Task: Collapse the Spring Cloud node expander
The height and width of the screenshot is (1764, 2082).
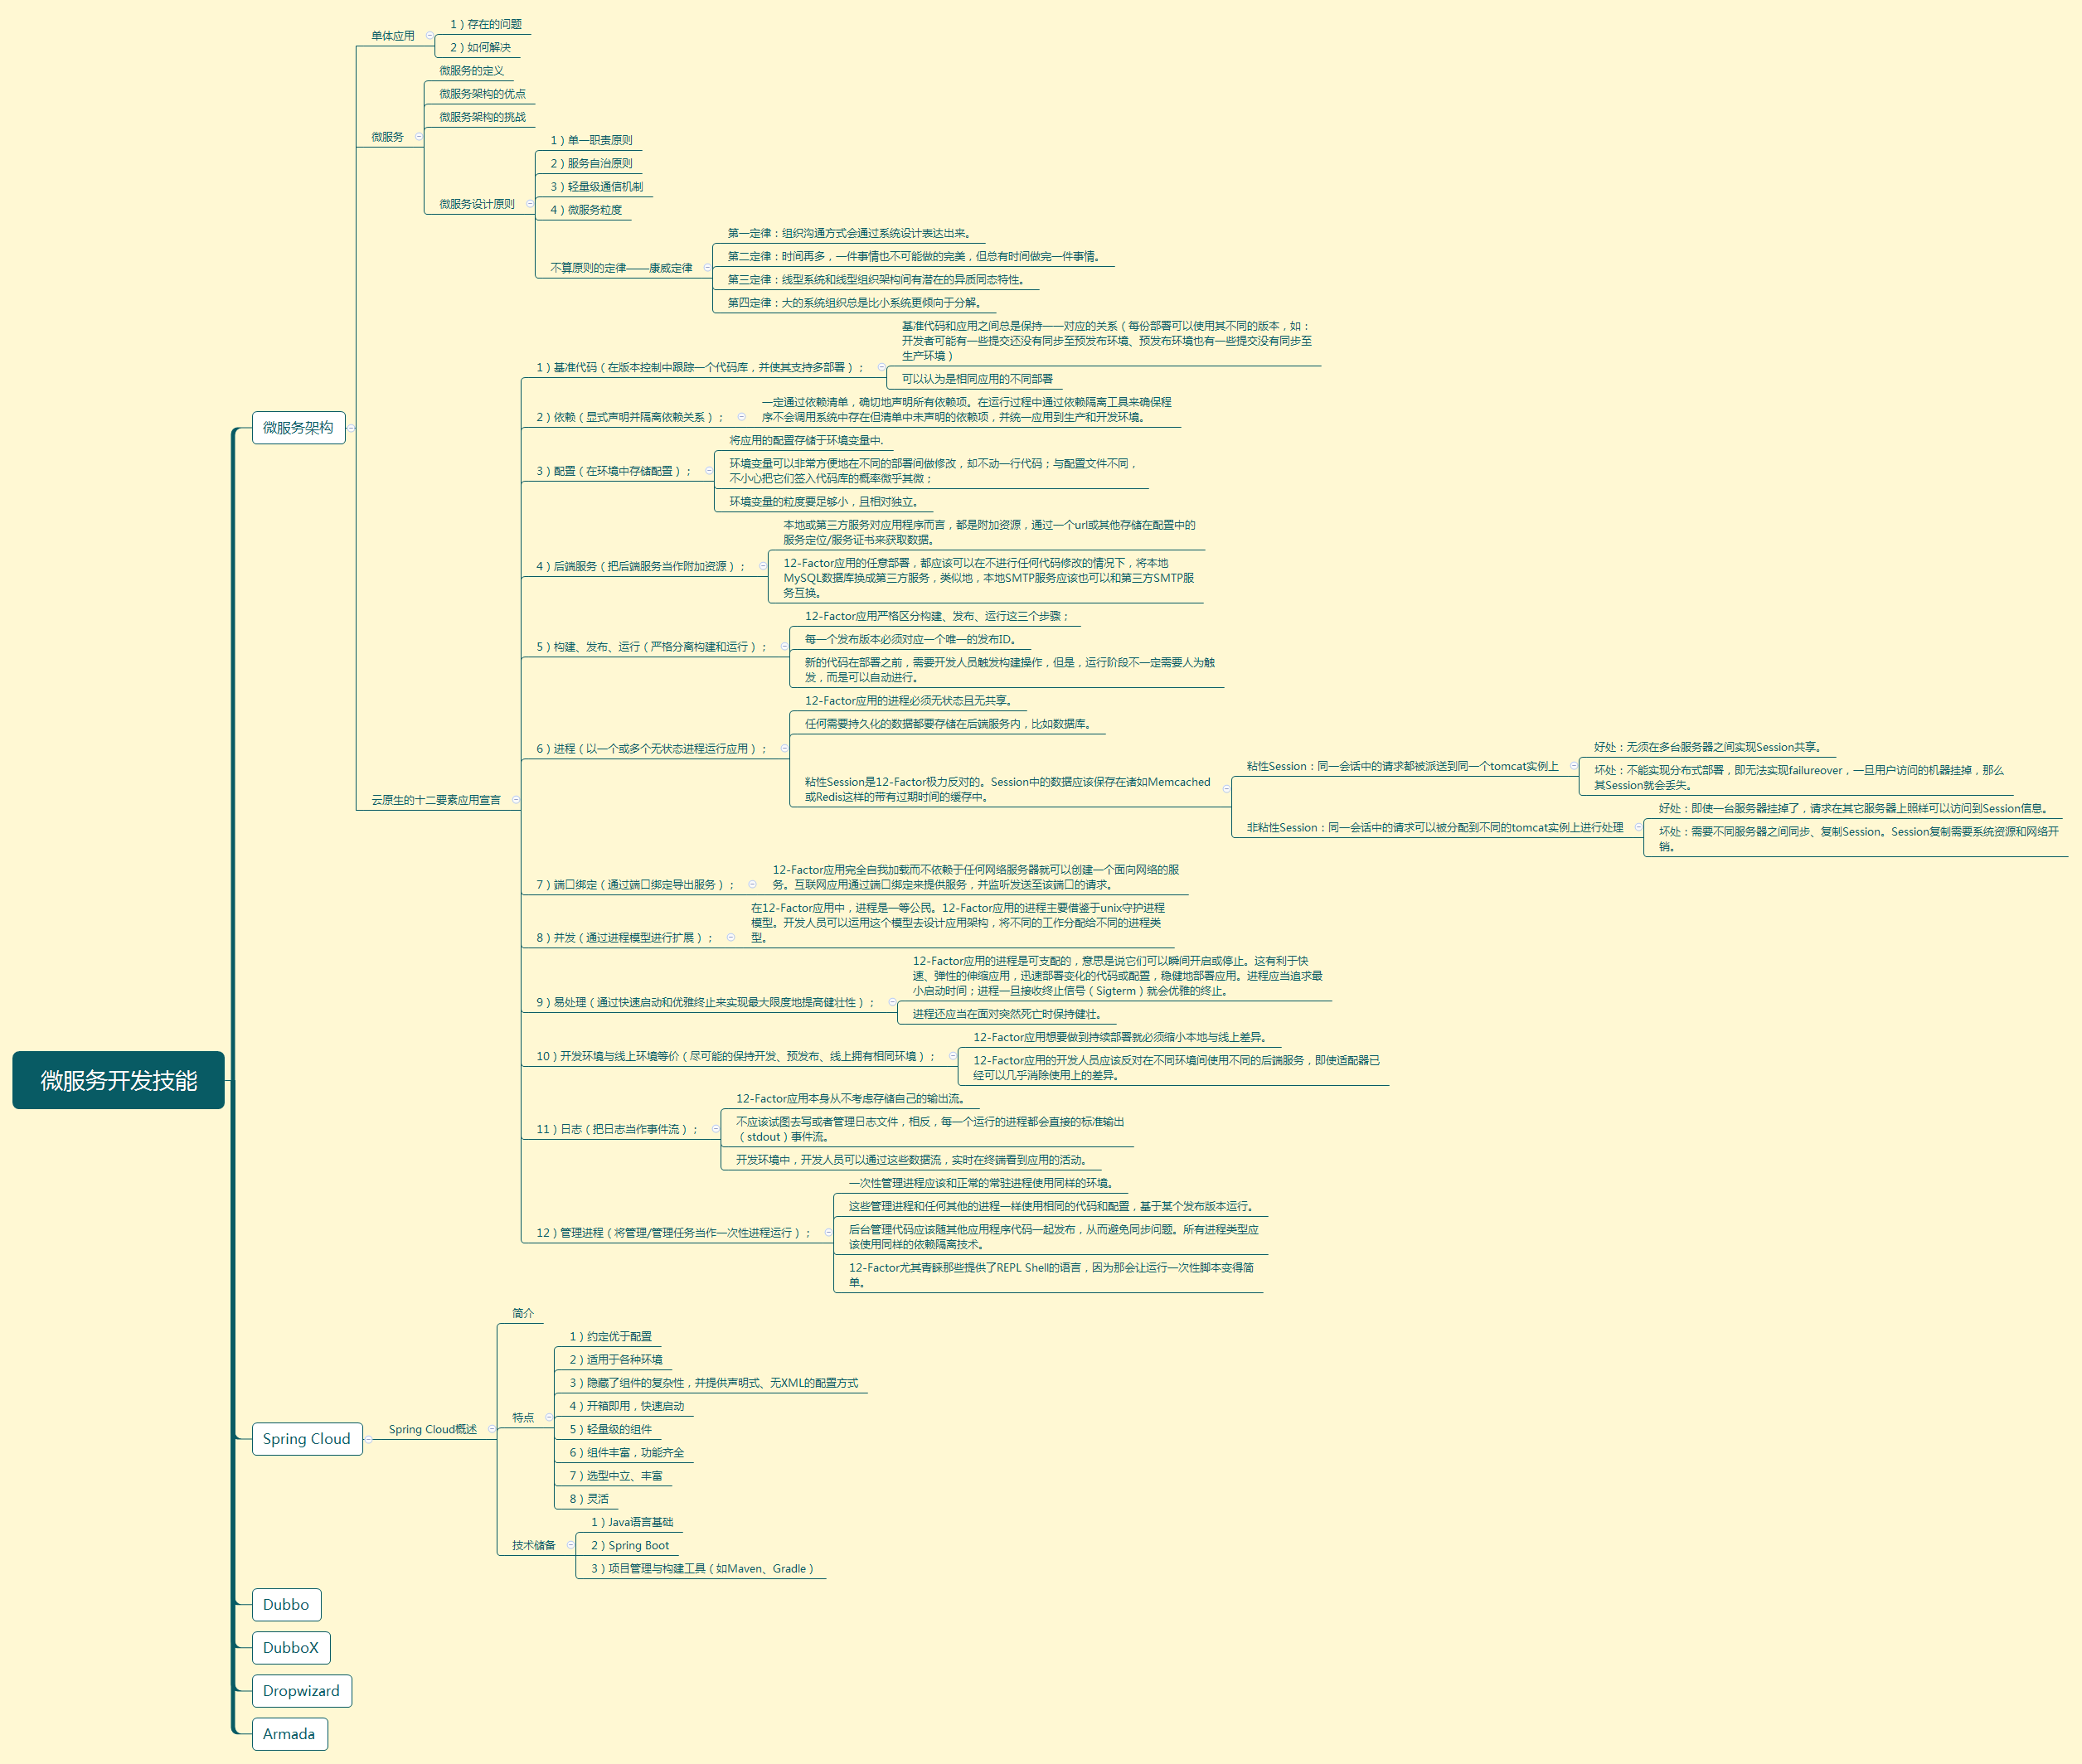Action: 368,1439
